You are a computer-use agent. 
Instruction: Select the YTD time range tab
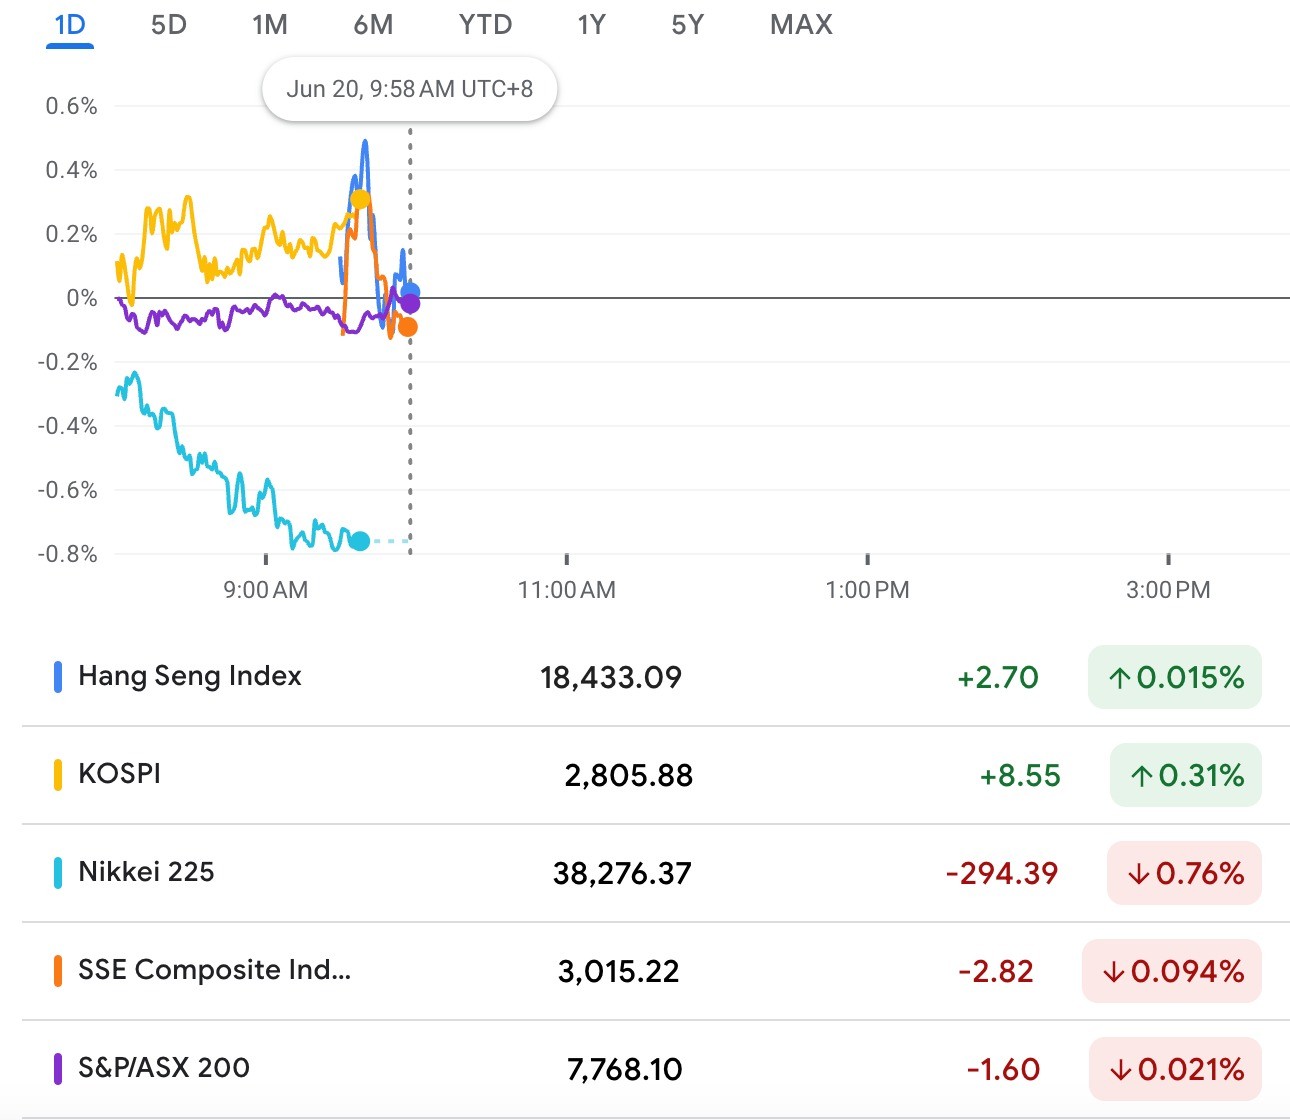coord(485,24)
